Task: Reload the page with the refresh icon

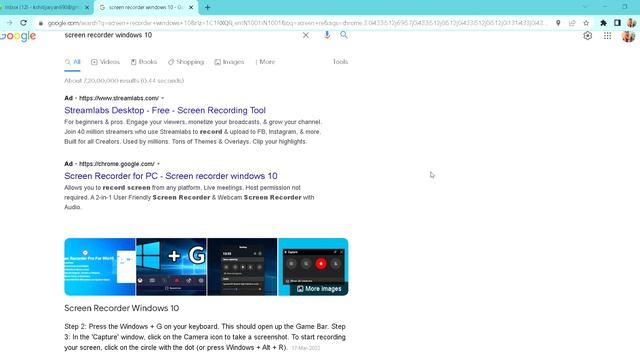Action: (24, 23)
